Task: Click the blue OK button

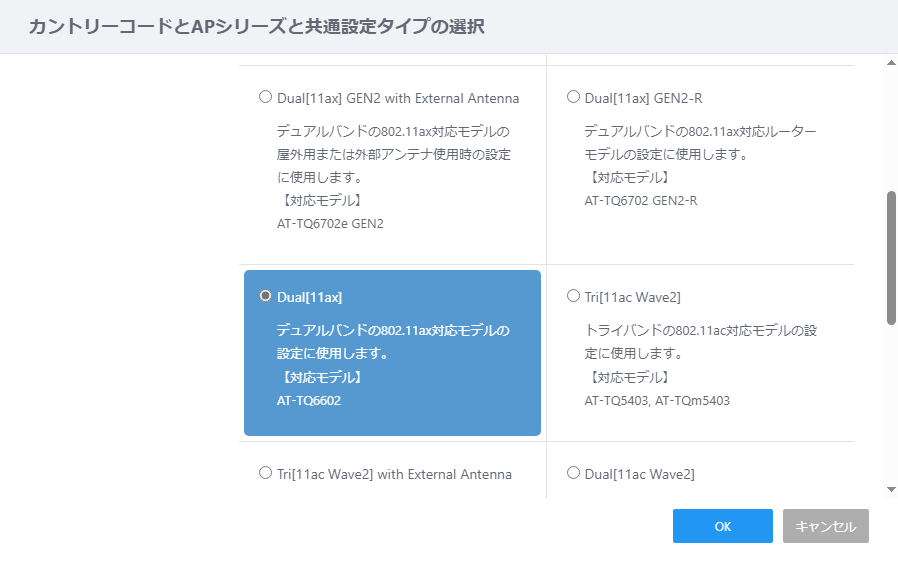Action: pos(723,526)
